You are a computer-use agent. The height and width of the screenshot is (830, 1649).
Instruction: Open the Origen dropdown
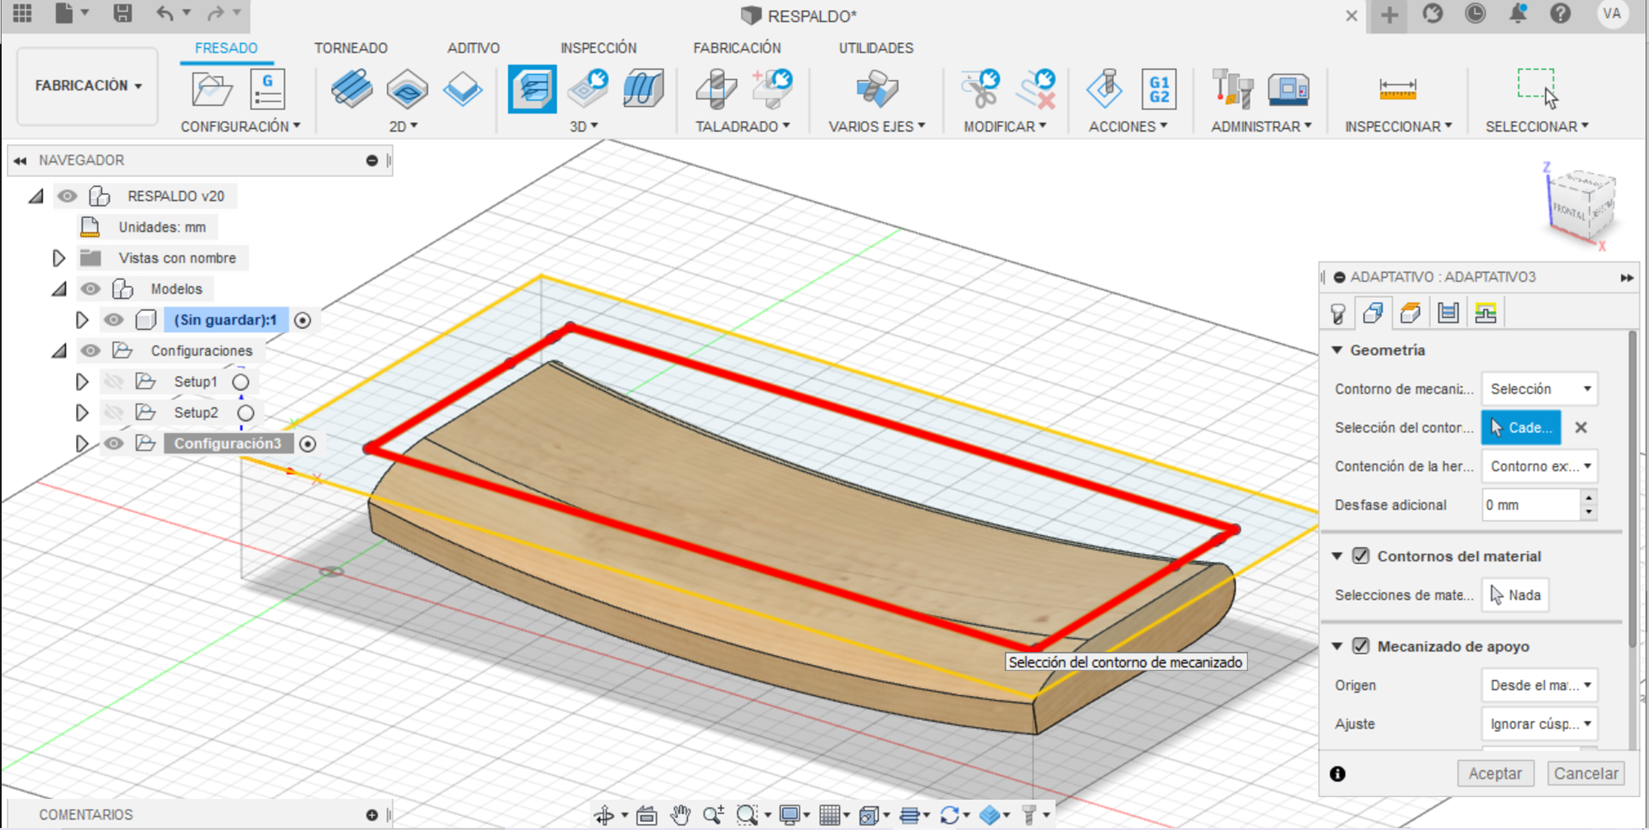pos(1539,685)
